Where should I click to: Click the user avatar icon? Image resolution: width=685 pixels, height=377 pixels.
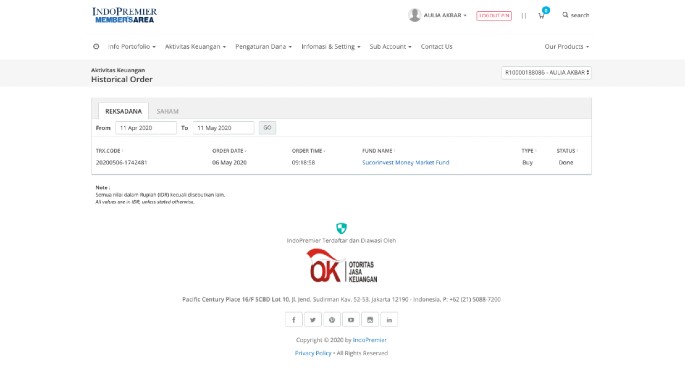(x=414, y=15)
